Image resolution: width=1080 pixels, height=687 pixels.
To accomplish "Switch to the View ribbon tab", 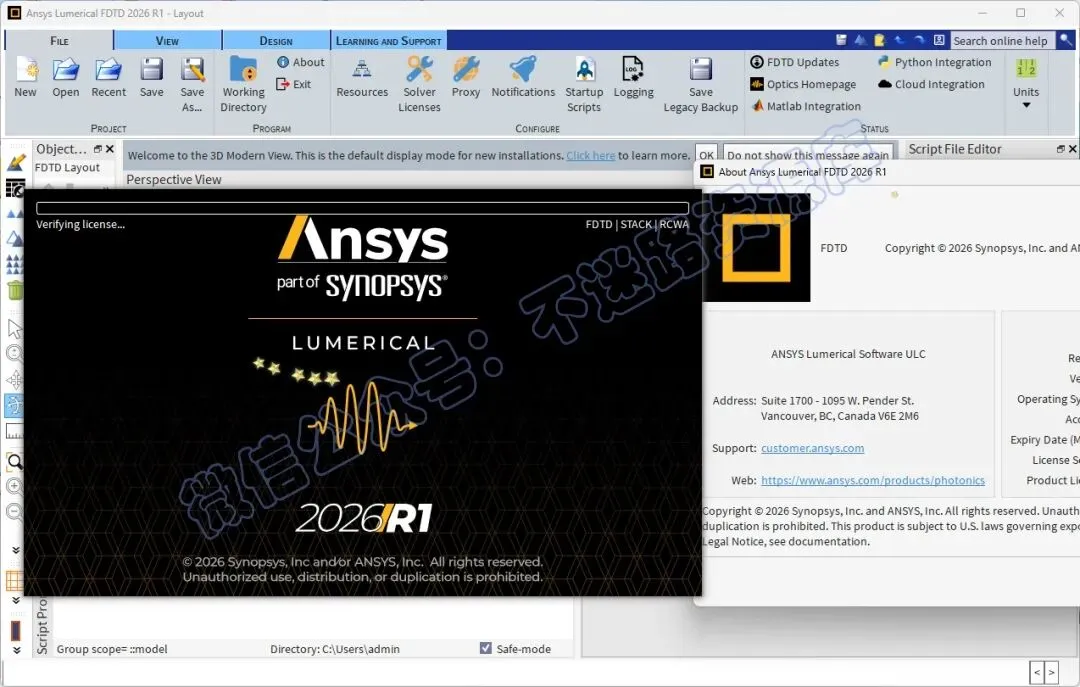I will pos(167,41).
